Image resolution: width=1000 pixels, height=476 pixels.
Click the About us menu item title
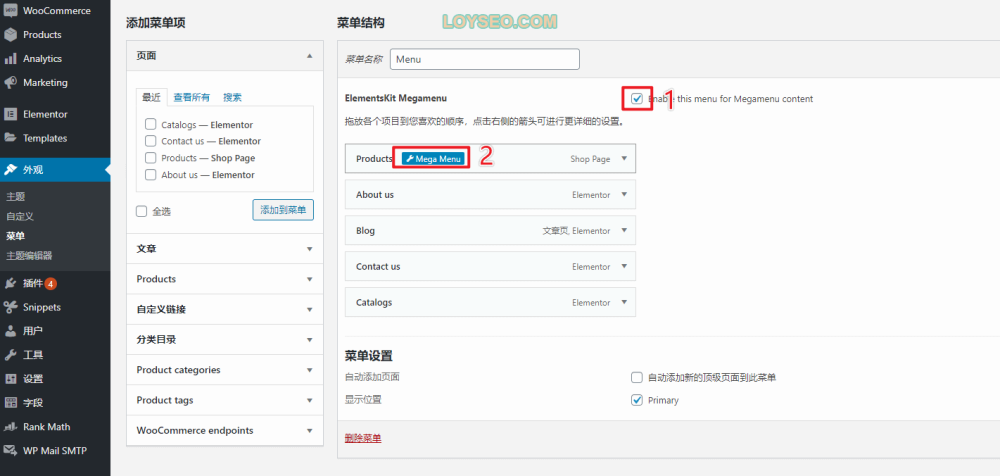pos(375,195)
